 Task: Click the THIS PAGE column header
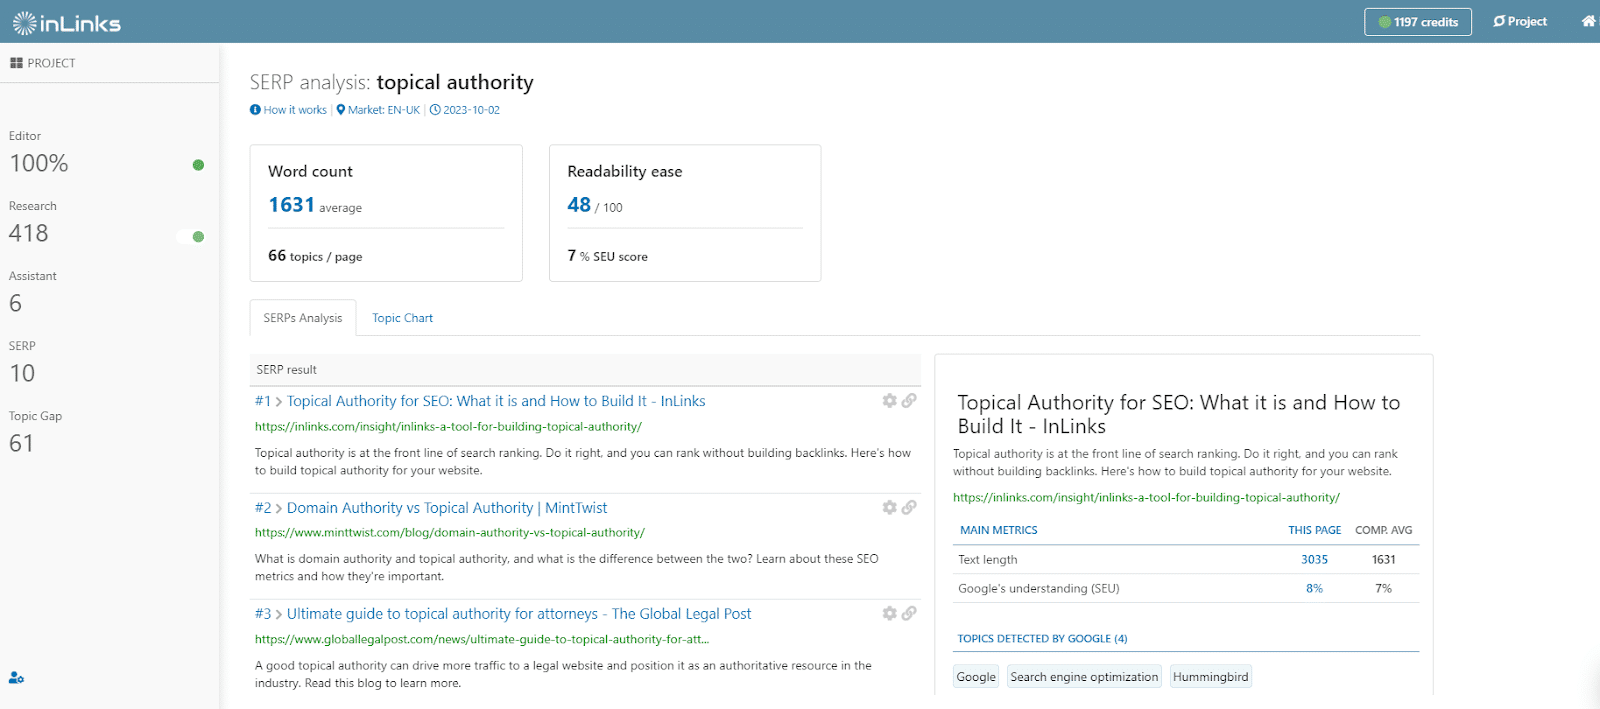1314,530
